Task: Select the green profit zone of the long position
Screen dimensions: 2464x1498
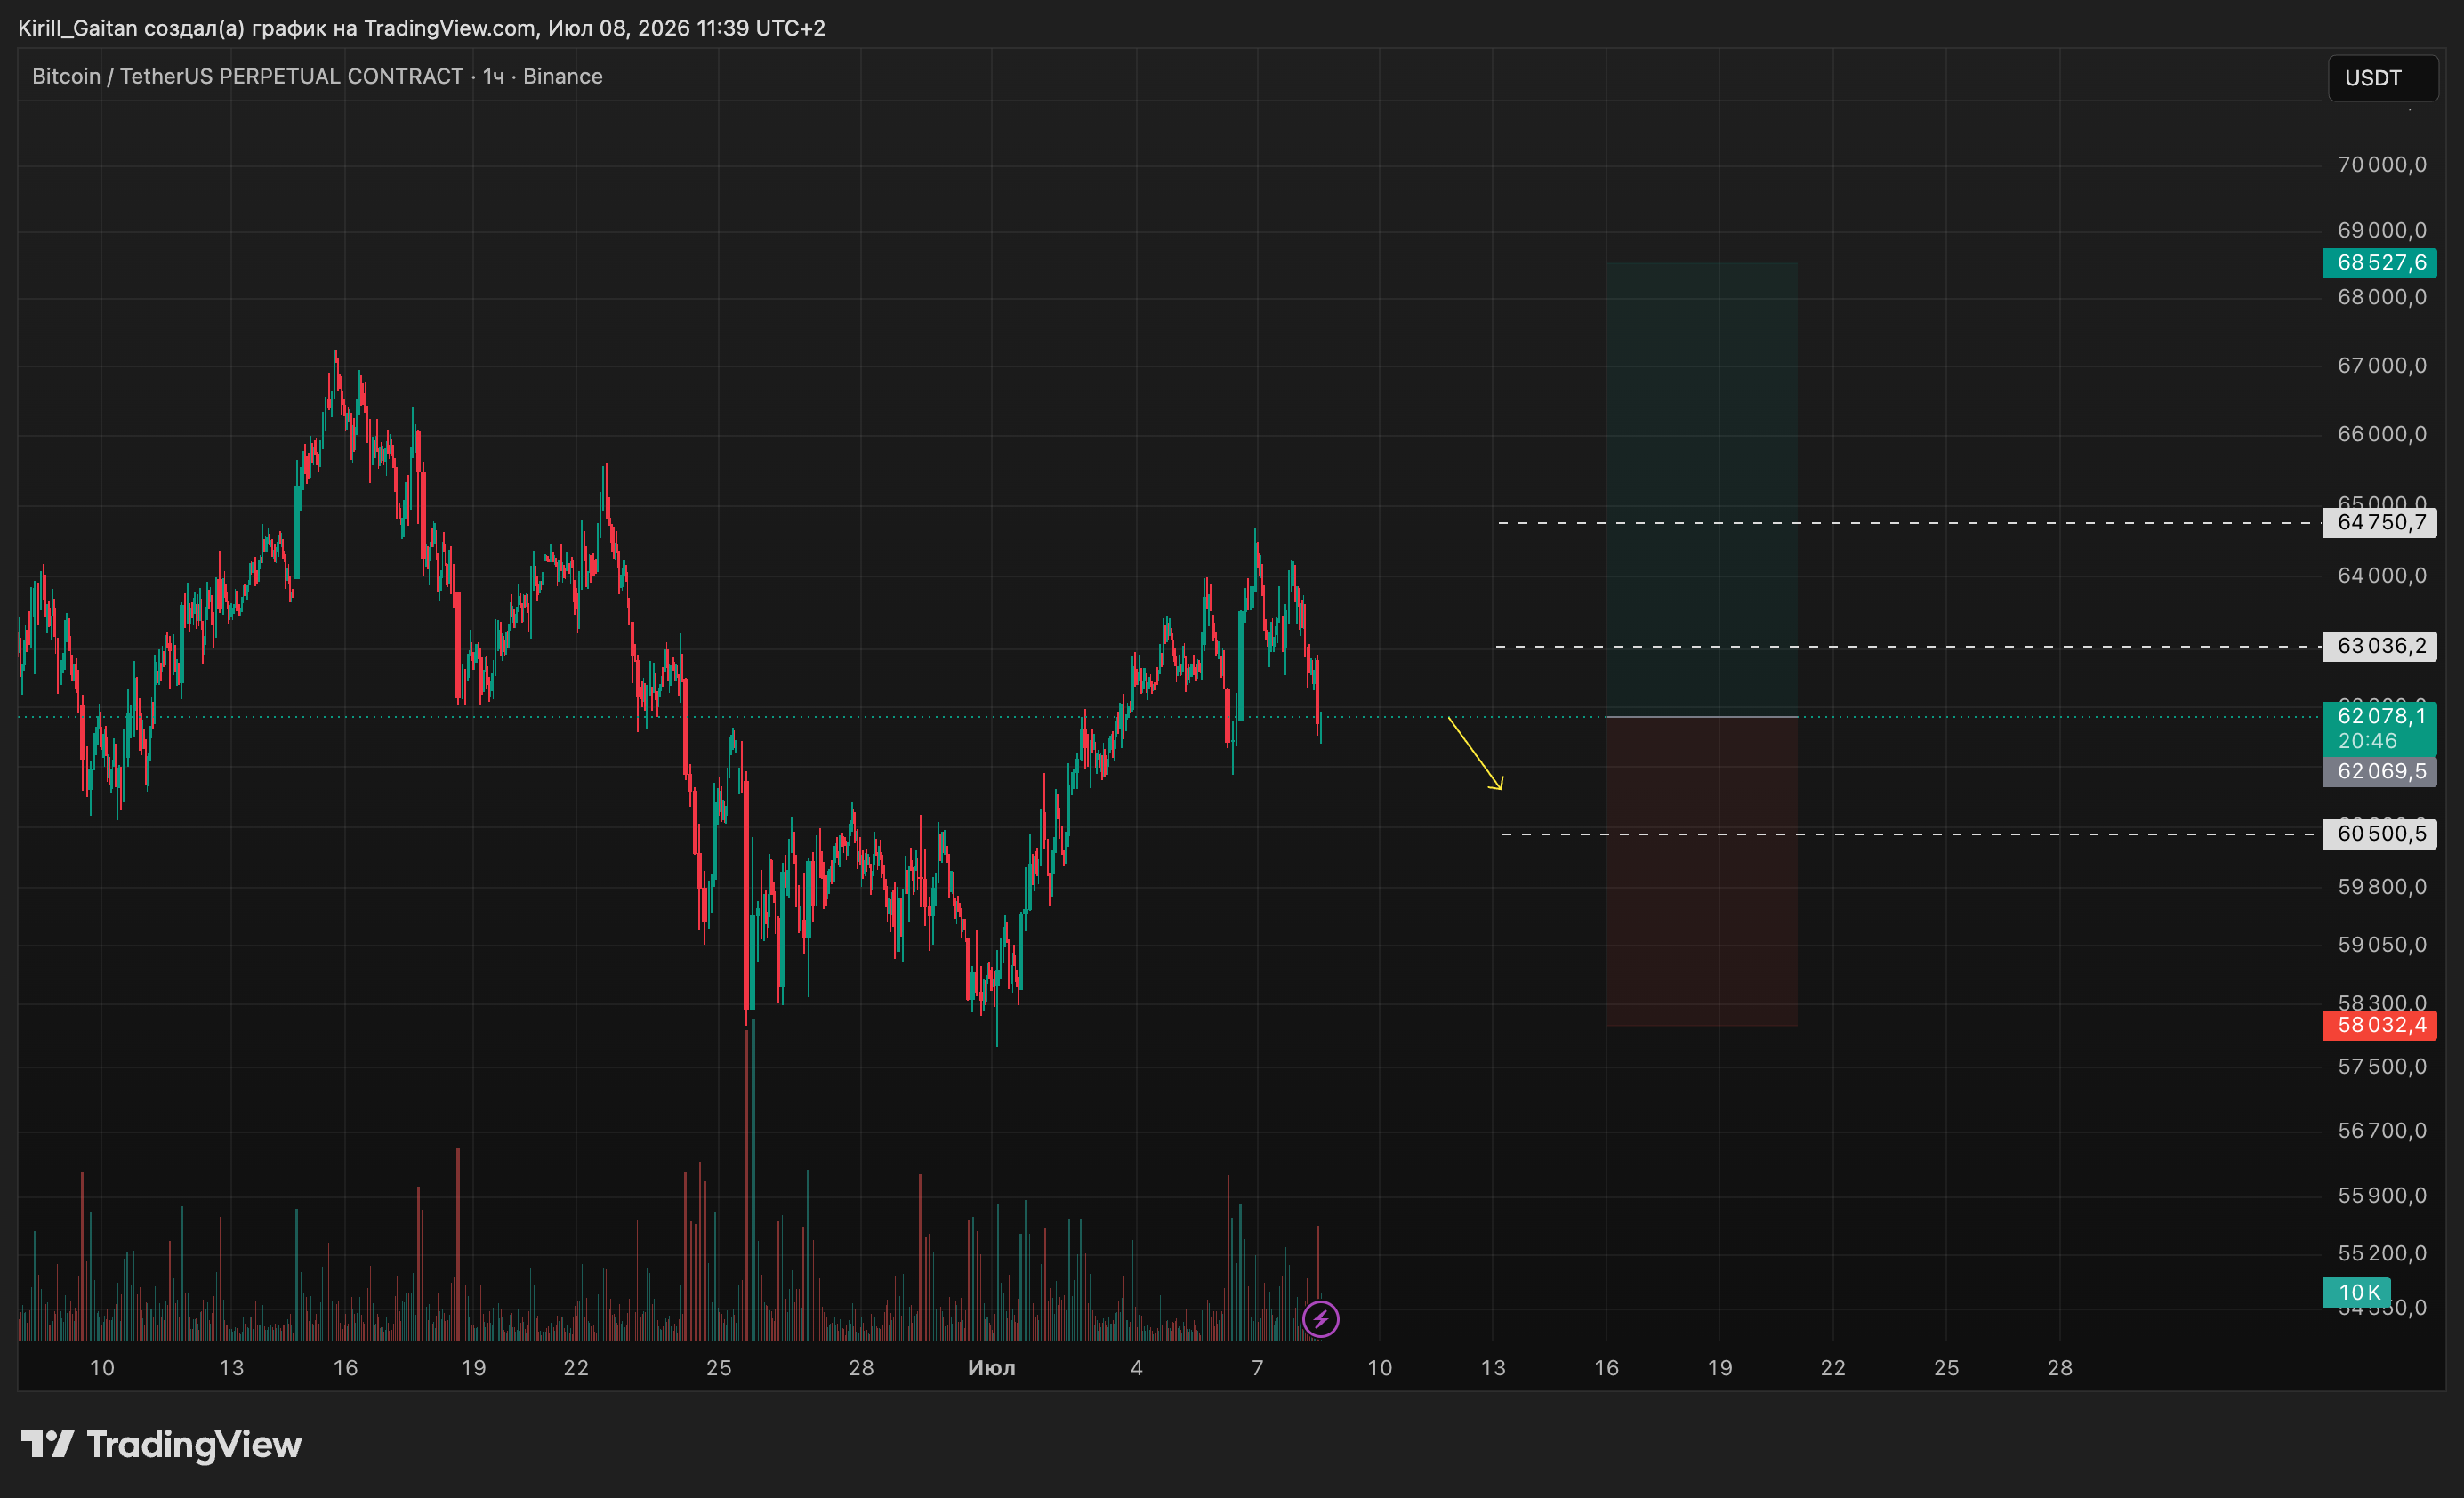Action: [1701, 490]
